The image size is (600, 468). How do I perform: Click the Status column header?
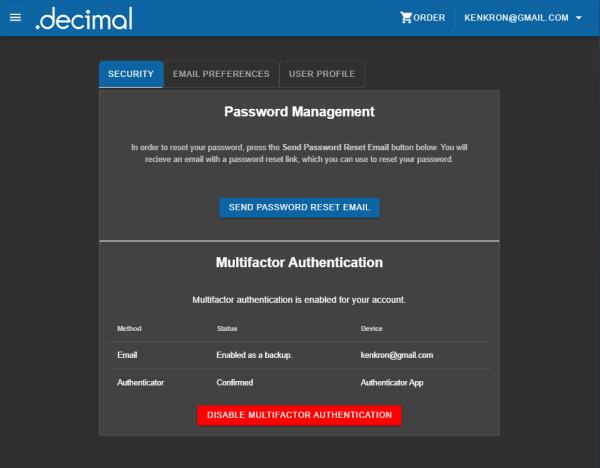point(227,329)
